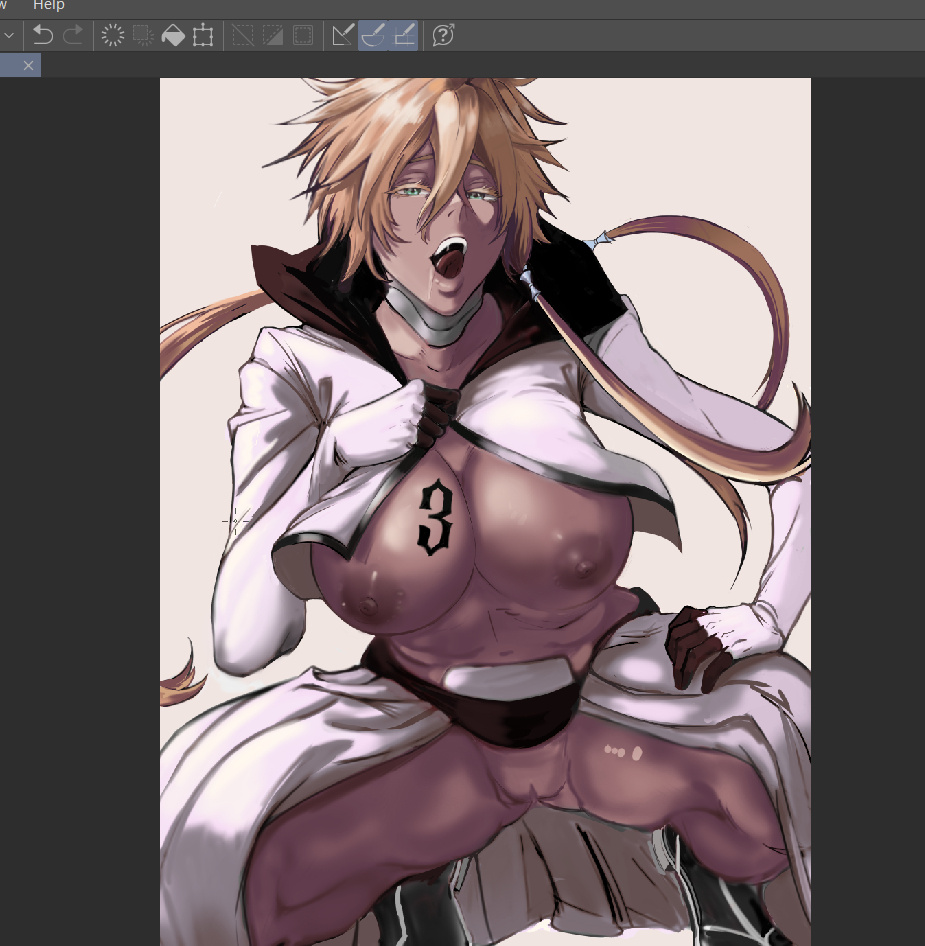
Task: Click the Clear layer content icon
Action: tap(113, 35)
